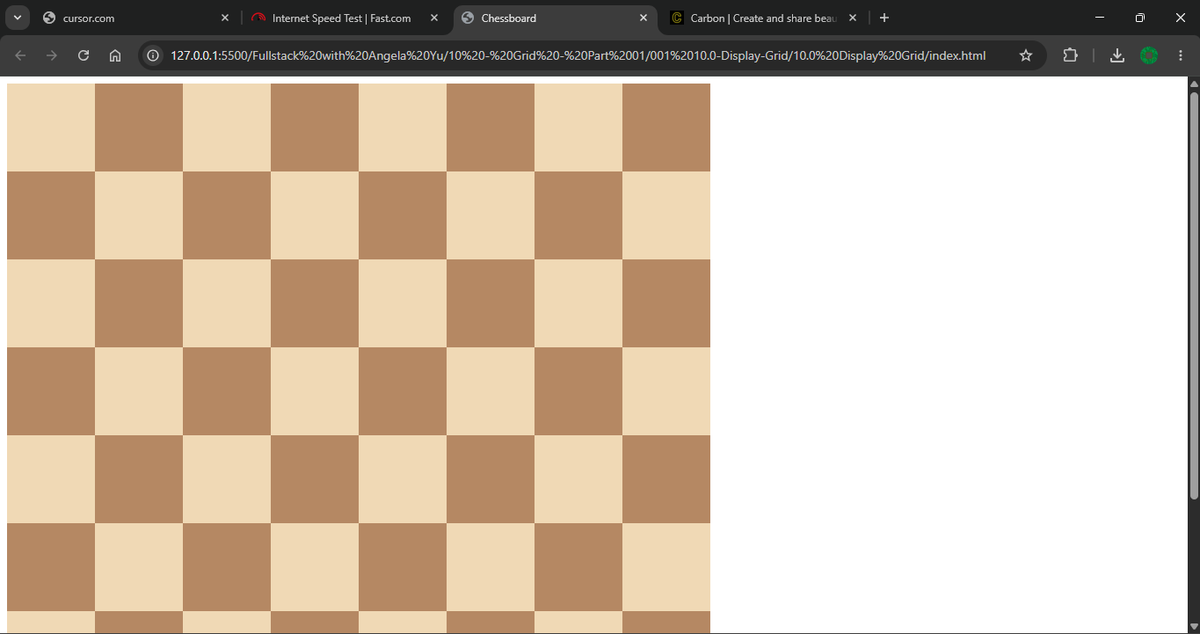The width and height of the screenshot is (1200, 634).
Task: Restore down the Chrome window
Action: 1140,17
